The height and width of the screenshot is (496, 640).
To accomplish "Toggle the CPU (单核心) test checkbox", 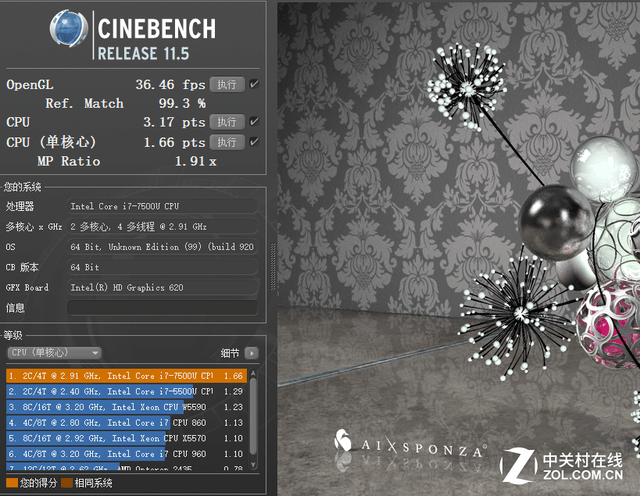I will [x=254, y=142].
